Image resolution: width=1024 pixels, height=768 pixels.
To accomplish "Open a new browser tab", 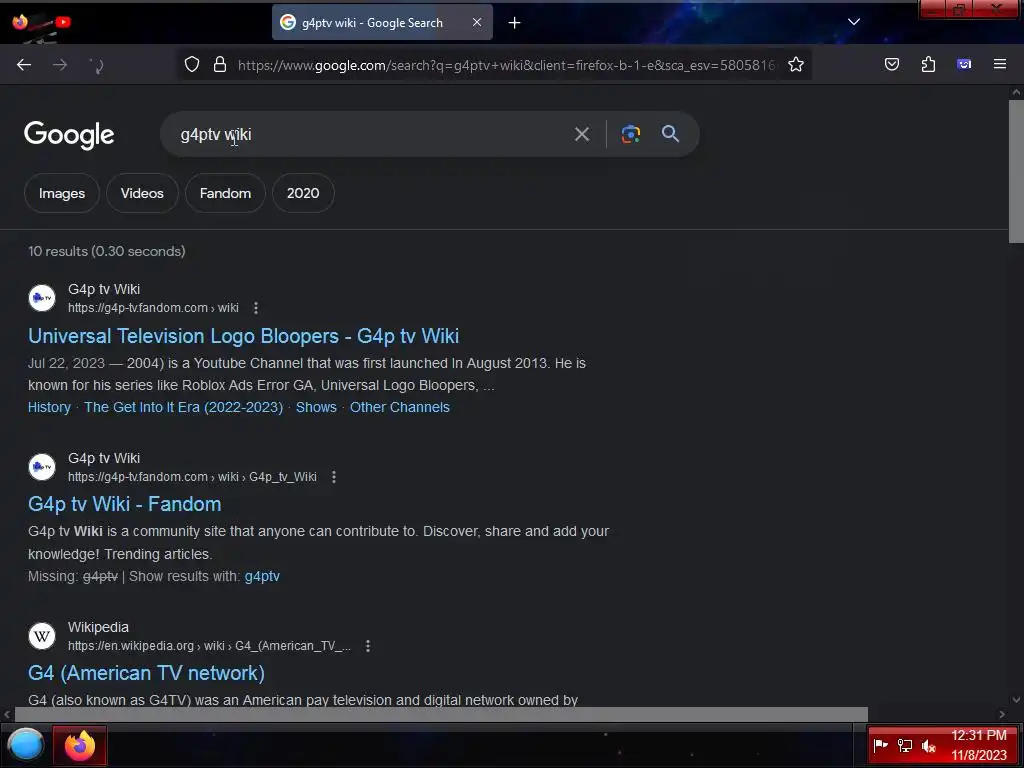I will coord(515,23).
